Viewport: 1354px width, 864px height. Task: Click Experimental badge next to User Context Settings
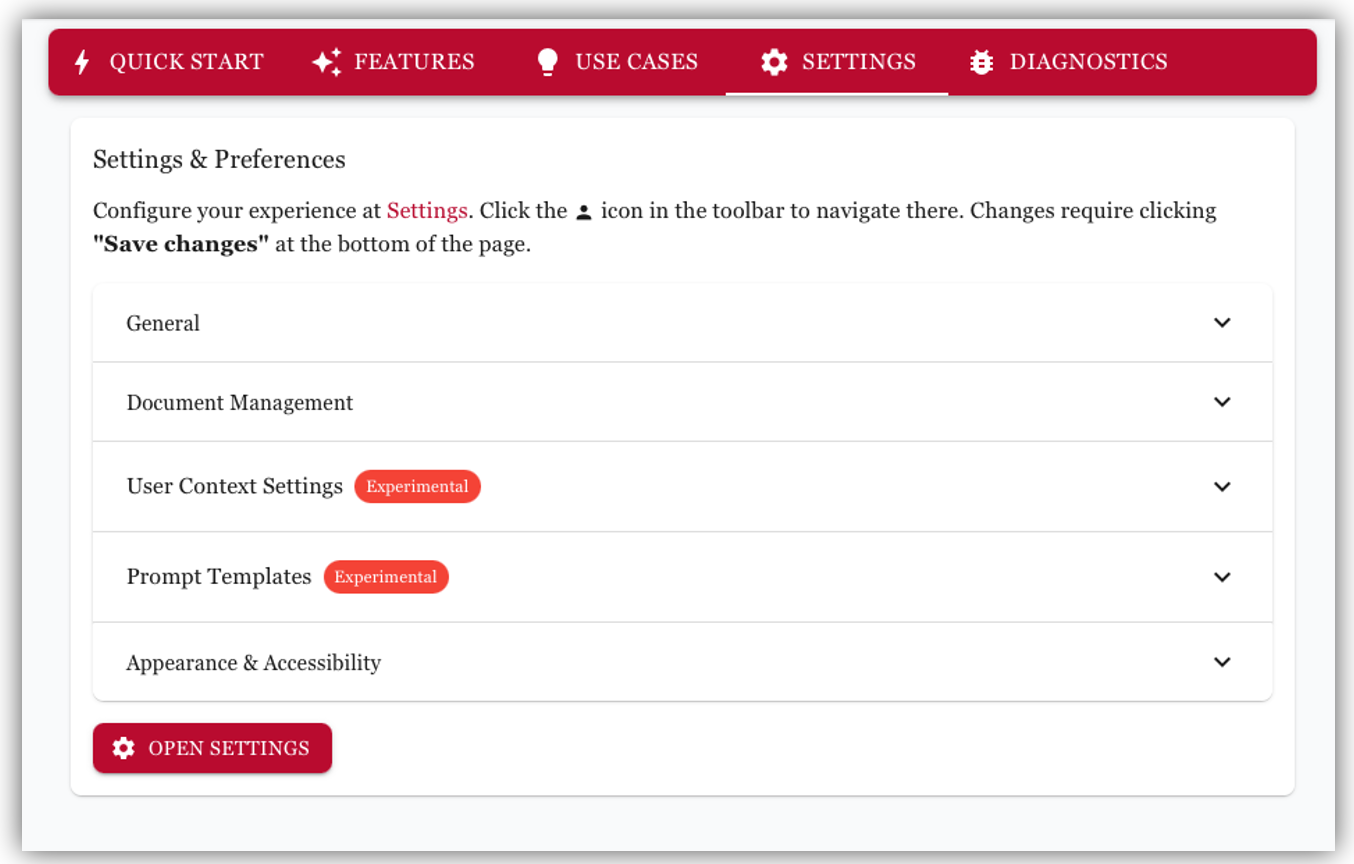[417, 487]
